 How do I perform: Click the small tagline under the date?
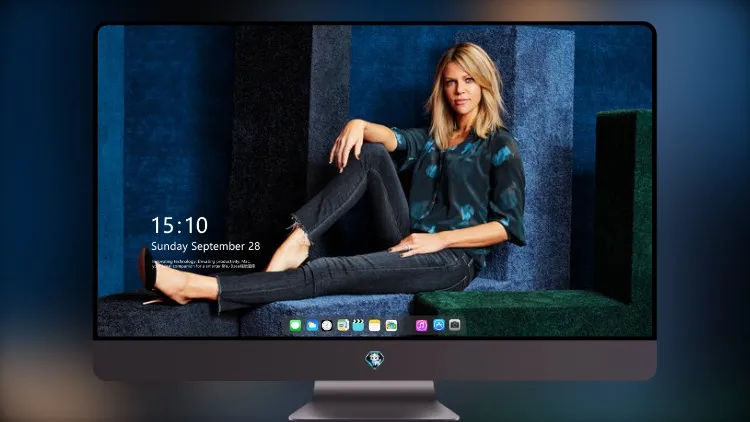pos(203,264)
